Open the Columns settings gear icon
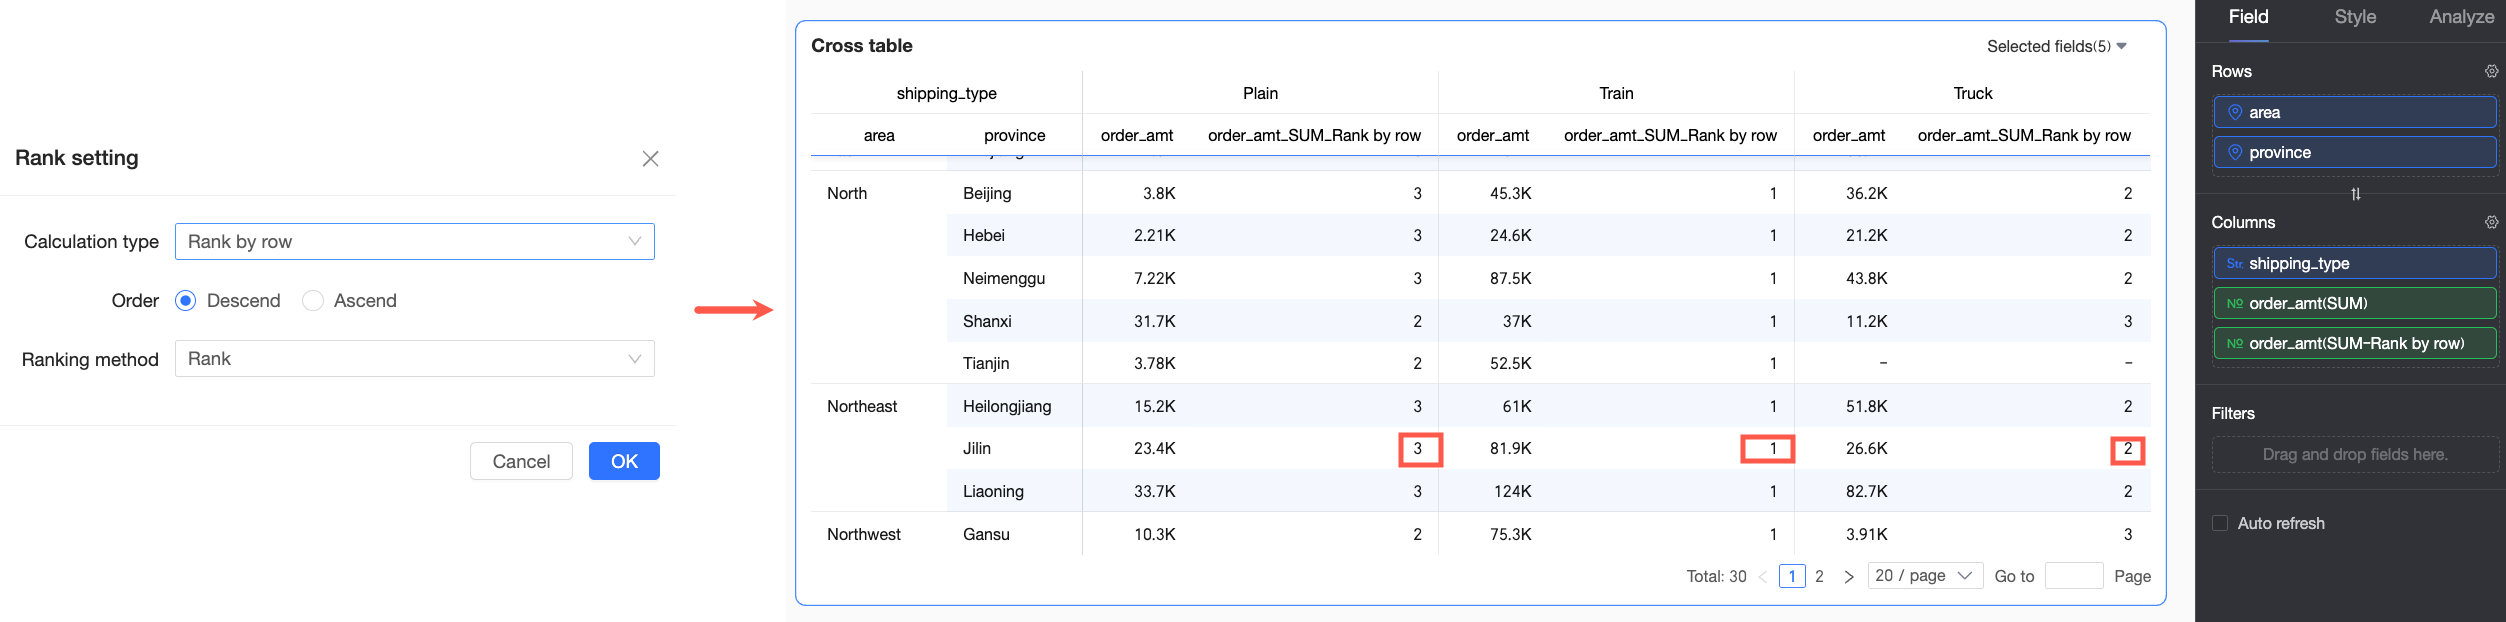Image resolution: width=2506 pixels, height=622 pixels. click(x=2491, y=222)
